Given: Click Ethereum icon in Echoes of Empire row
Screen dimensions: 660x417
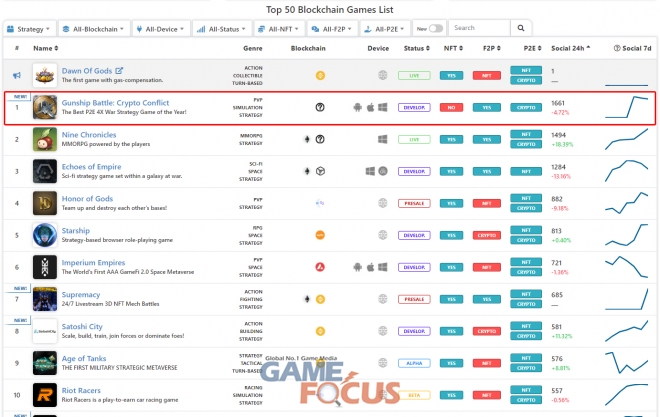Looking at the screenshot, I should (306, 172).
